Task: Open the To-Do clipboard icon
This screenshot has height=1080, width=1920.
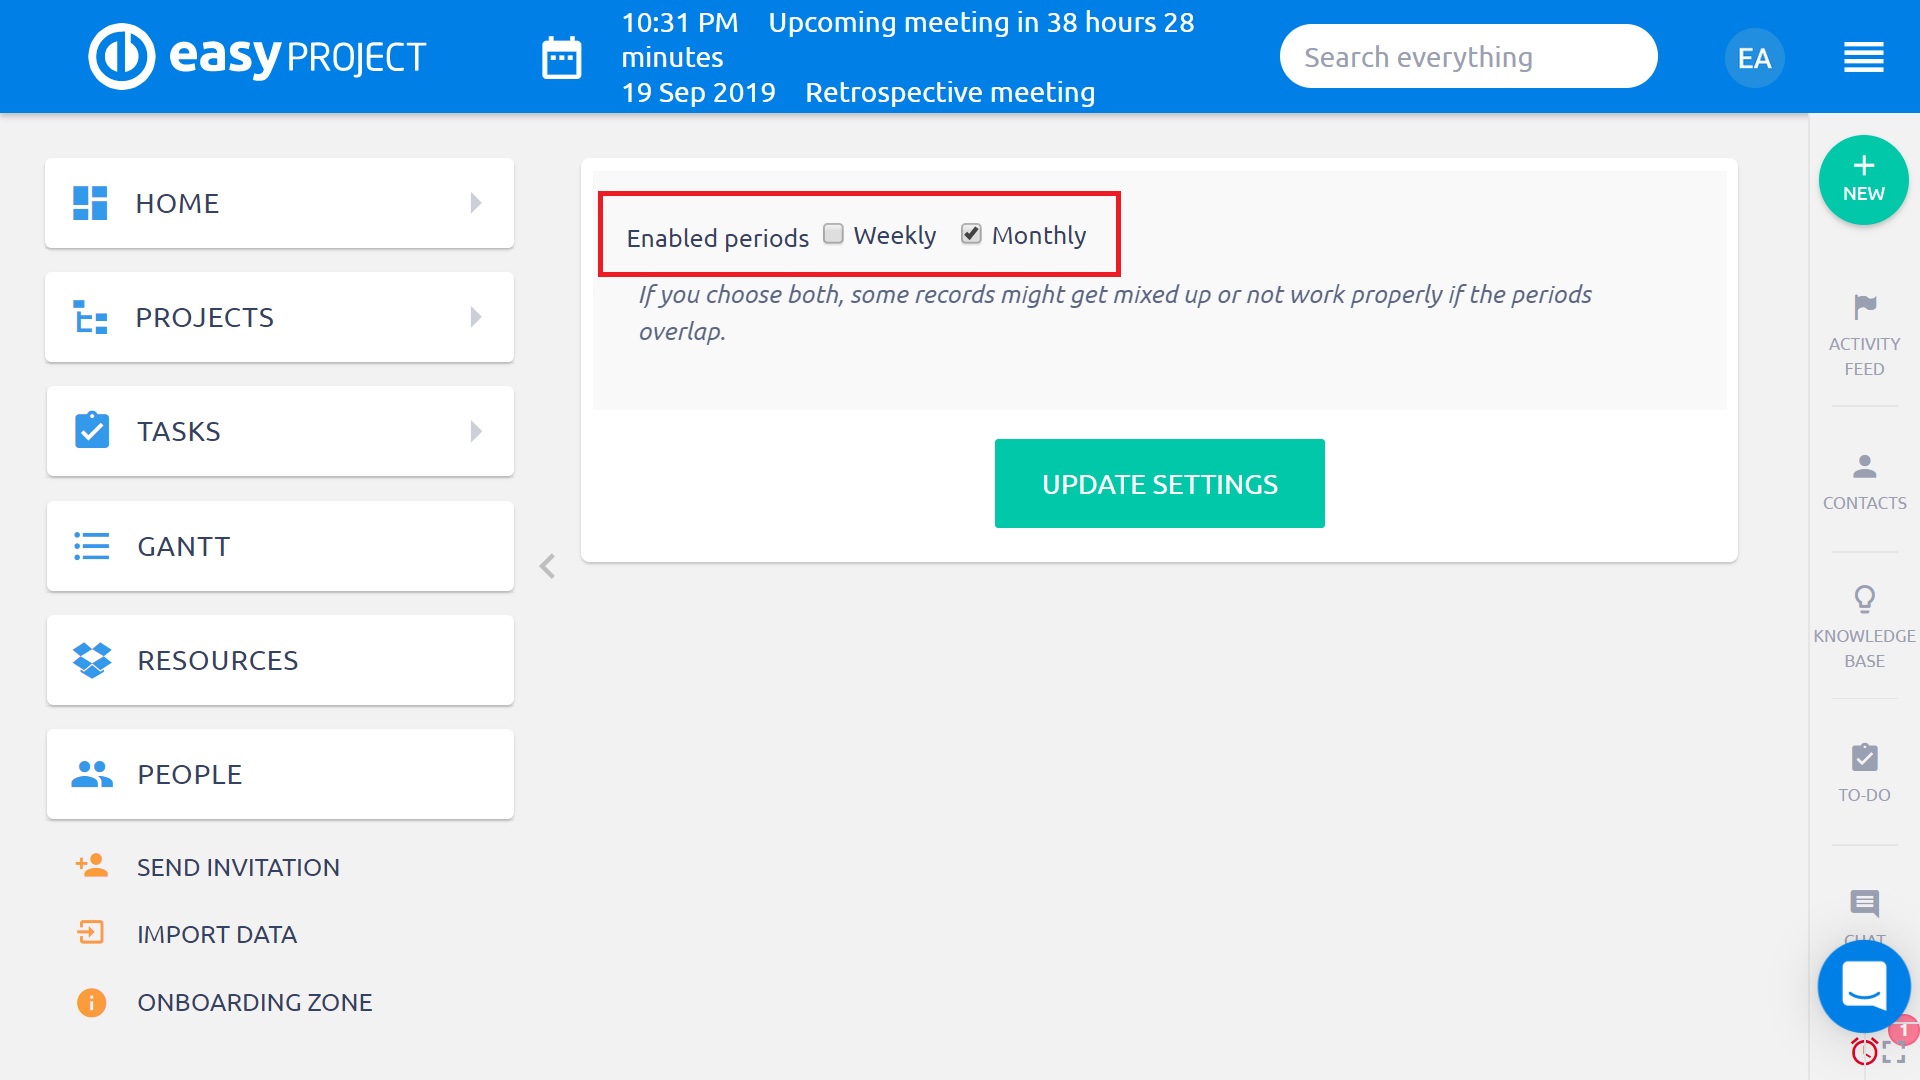Action: (1864, 758)
